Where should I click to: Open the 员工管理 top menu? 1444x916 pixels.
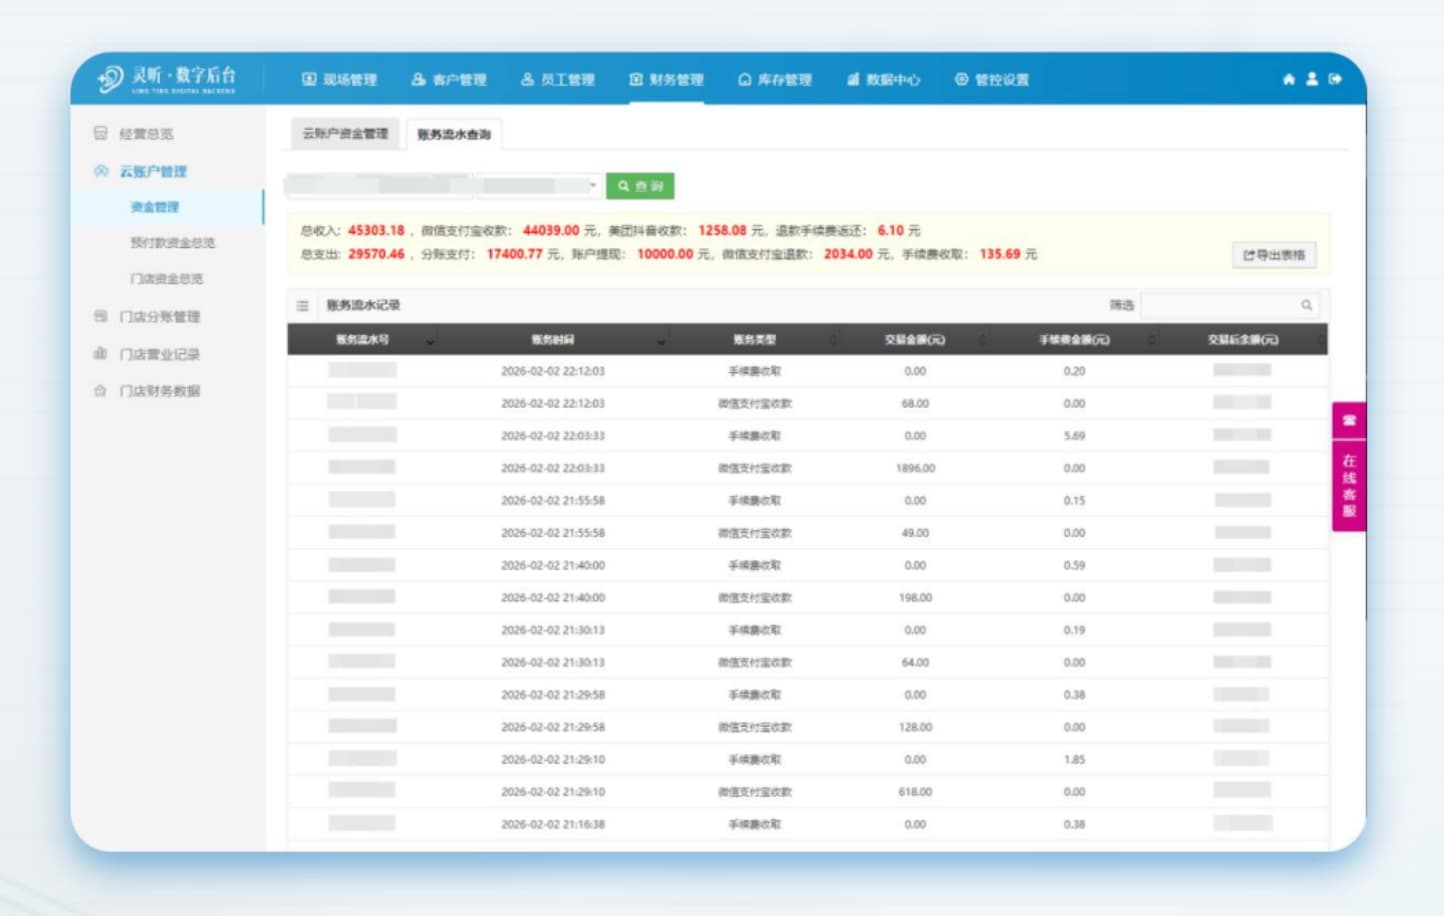tap(558, 80)
